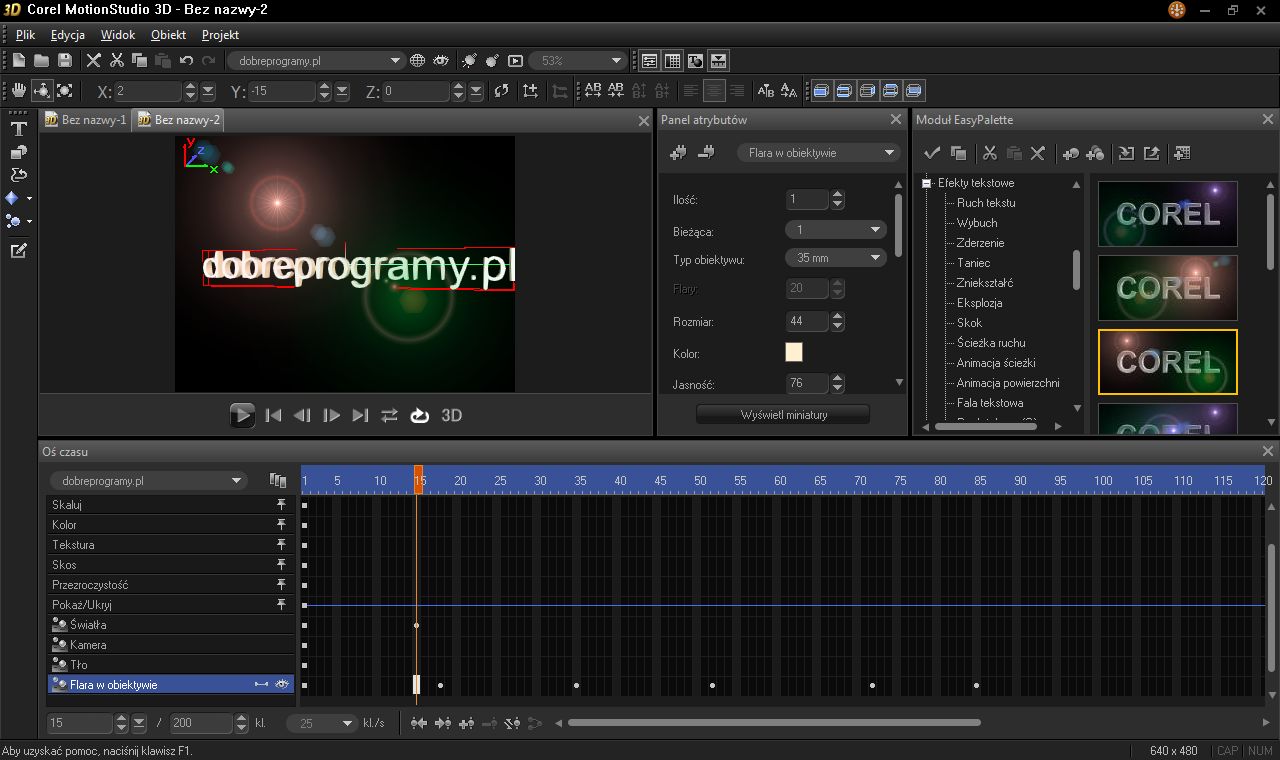Click the orange playhead marker at frame 15

[419, 479]
